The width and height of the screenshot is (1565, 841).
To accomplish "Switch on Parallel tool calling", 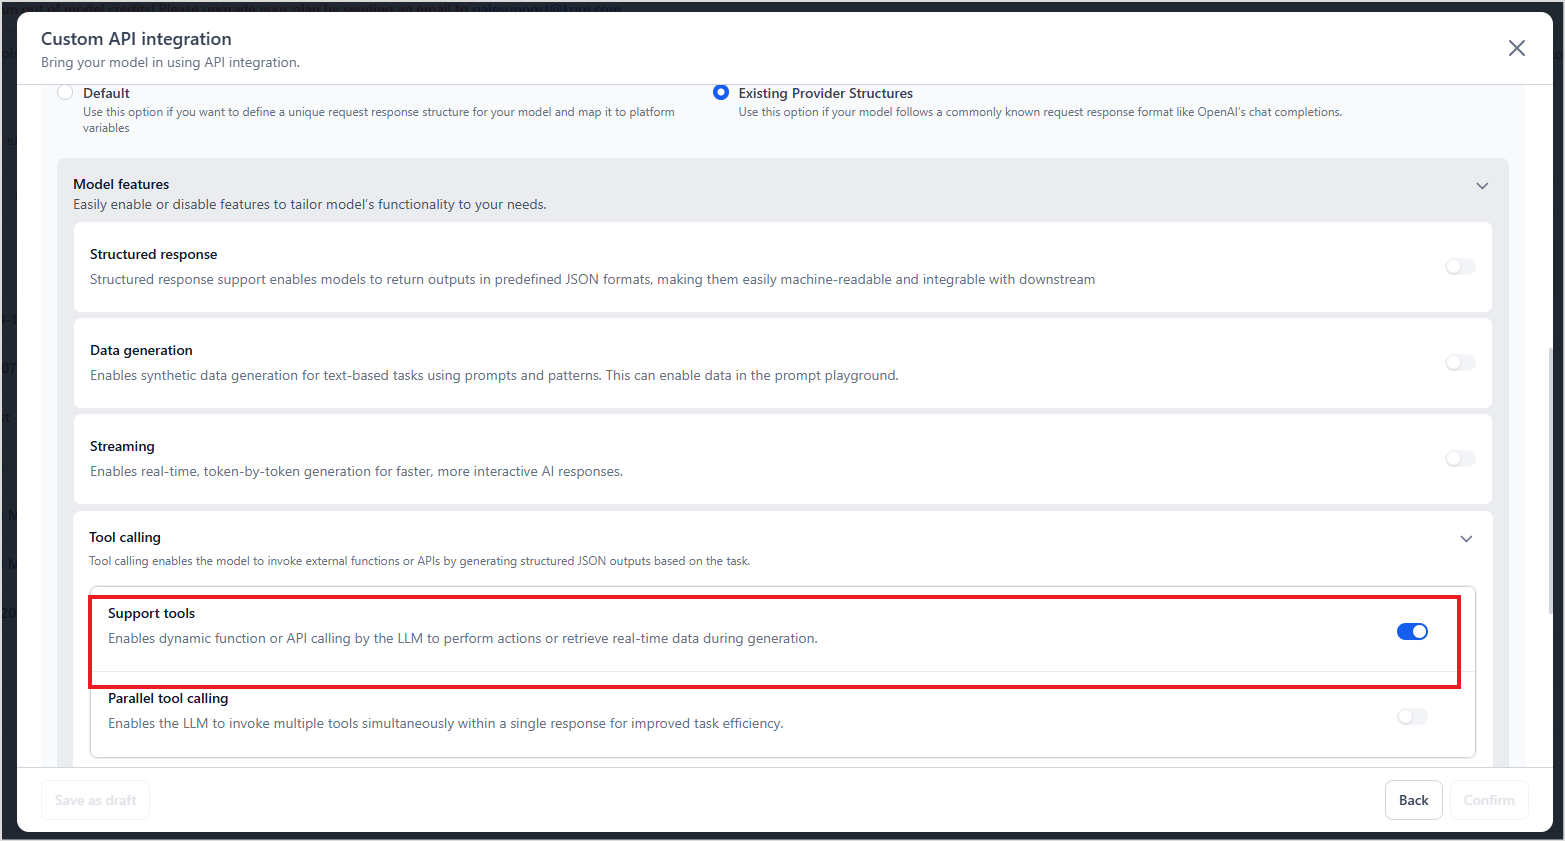I will [x=1411, y=717].
